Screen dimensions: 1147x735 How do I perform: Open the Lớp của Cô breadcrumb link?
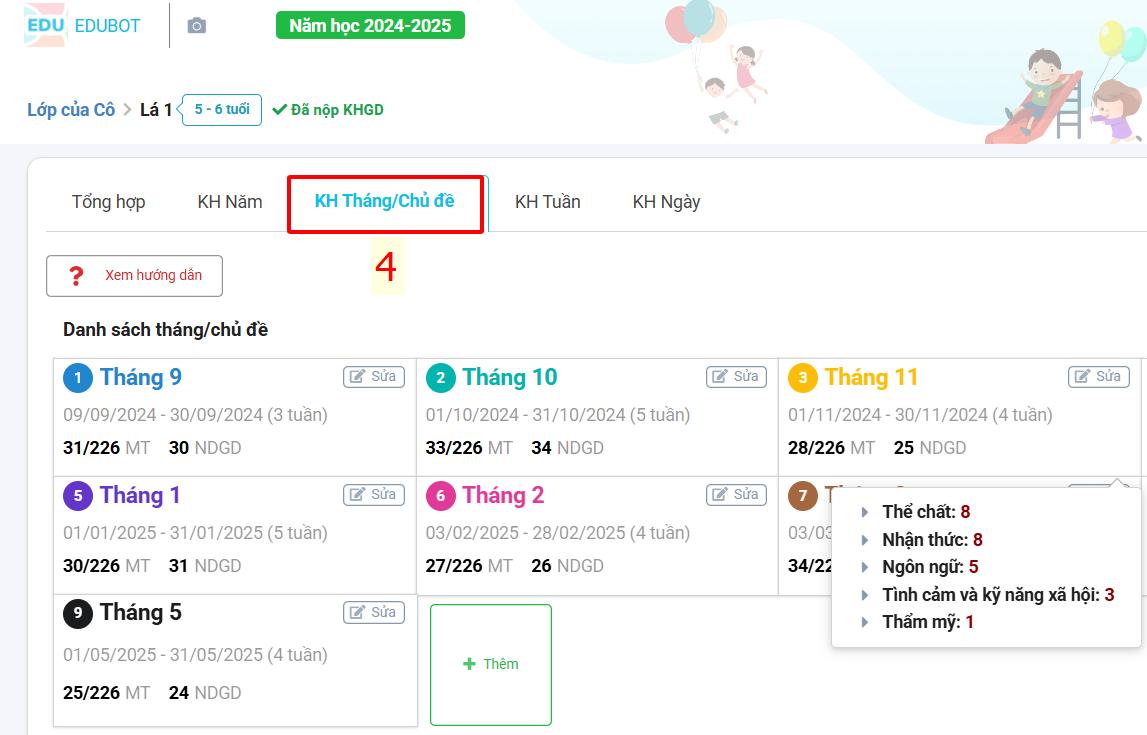pyautogui.click(x=71, y=110)
